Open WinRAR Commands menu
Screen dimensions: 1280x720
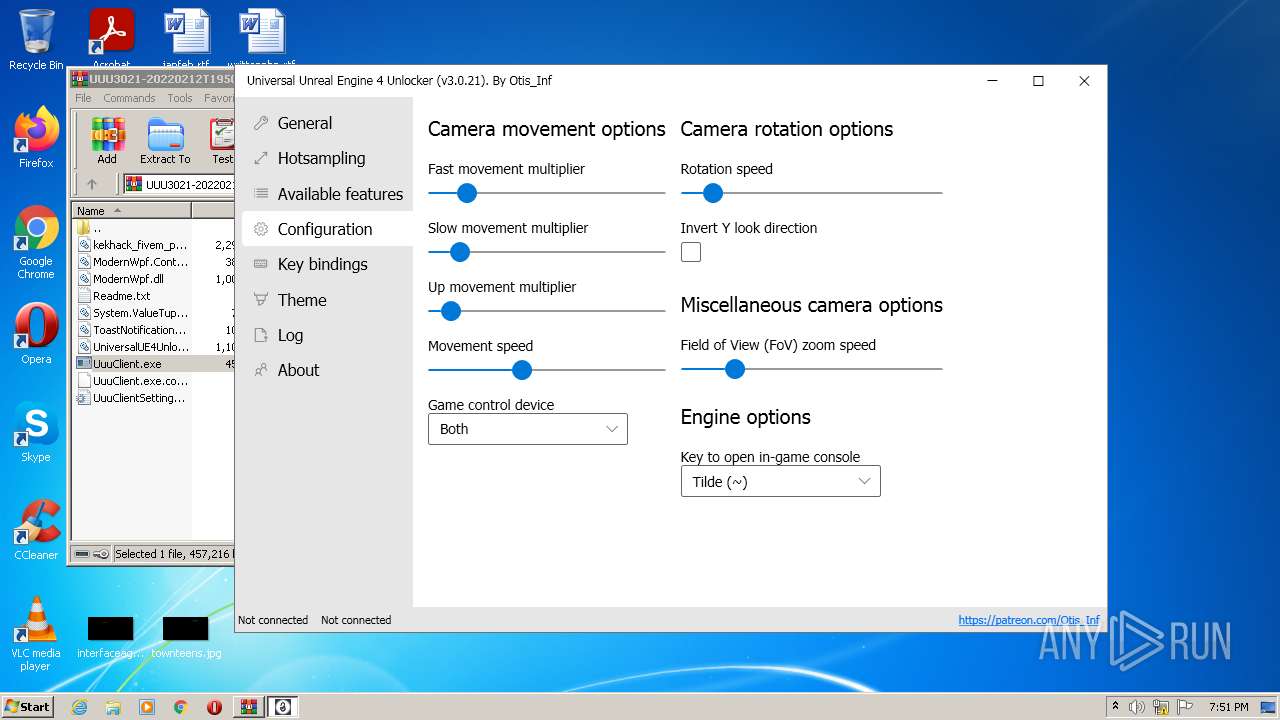(x=129, y=98)
